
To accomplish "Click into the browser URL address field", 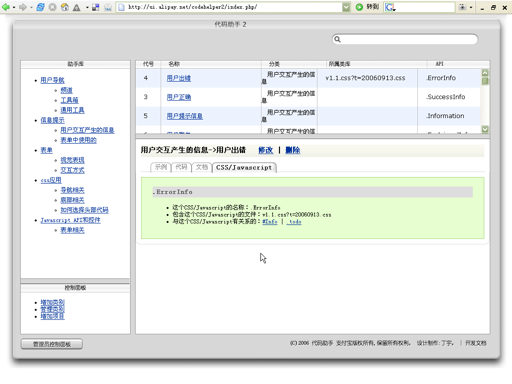I will 233,7.
